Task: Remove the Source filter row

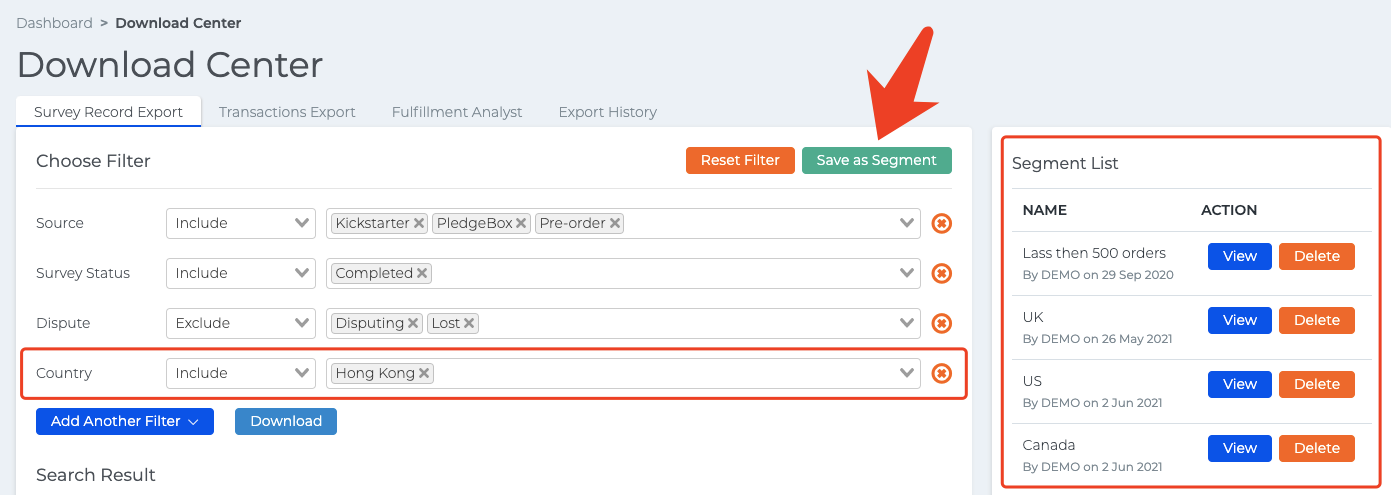Action: click(941, 223)
